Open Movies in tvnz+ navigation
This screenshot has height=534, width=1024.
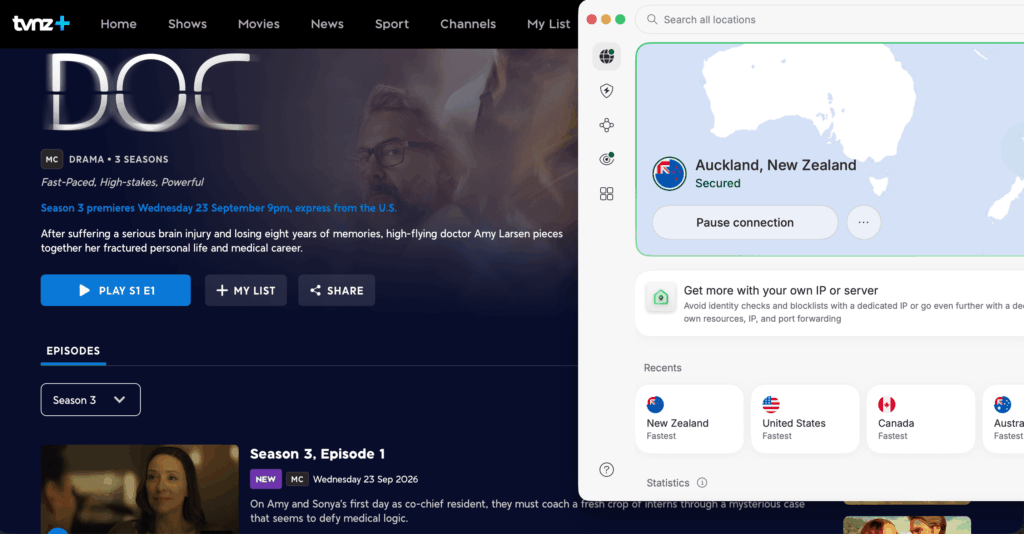click(259, 24)
